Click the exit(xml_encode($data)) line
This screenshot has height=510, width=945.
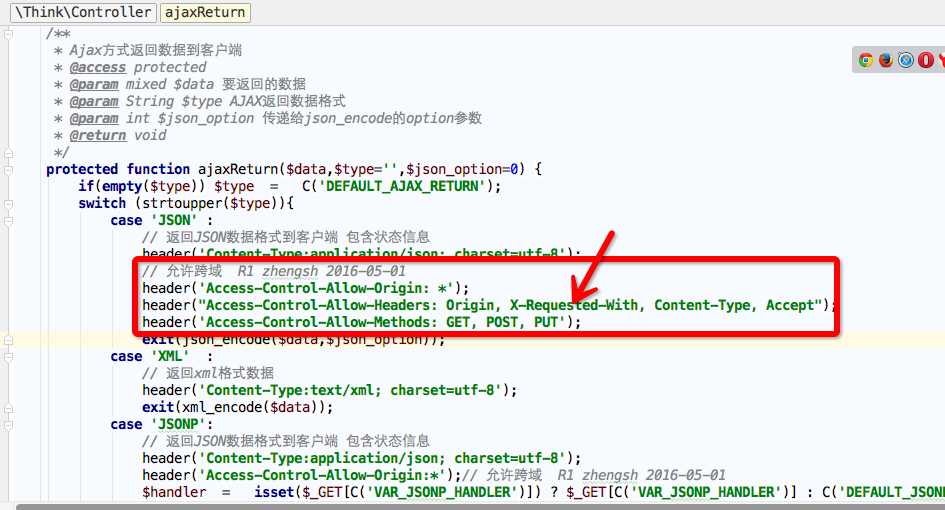(237, 408)
